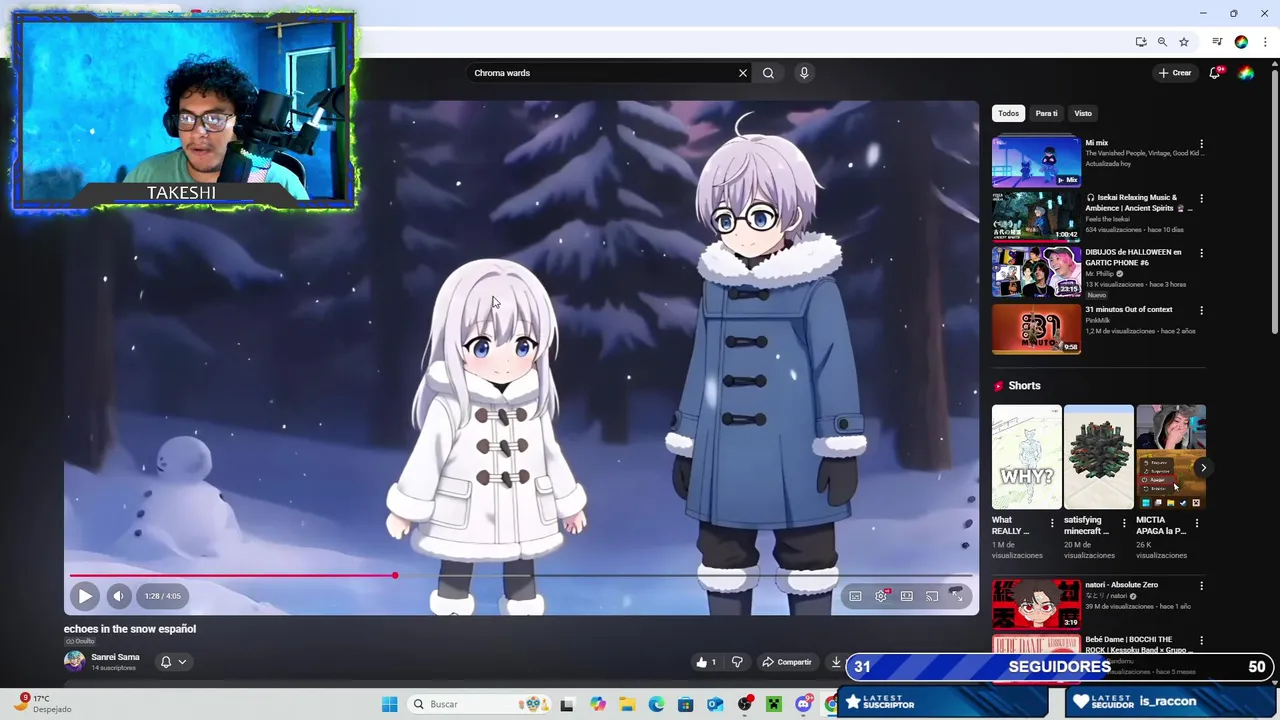Open DIBUJOS de HALLOWEEN video title
Screen dimensions: 1280x720
pos(1133,257)
